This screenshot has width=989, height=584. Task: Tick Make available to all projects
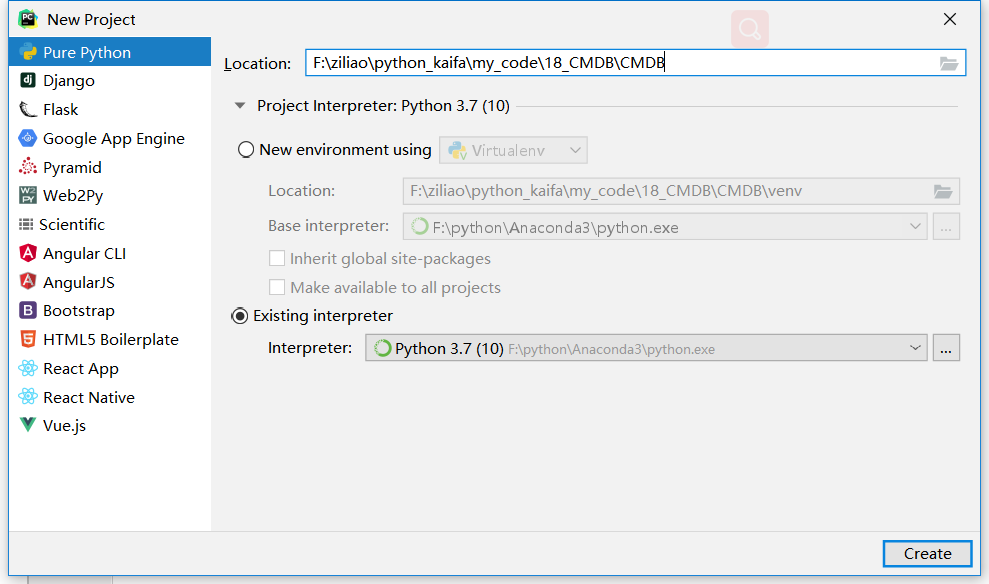[x=277, y=288]
